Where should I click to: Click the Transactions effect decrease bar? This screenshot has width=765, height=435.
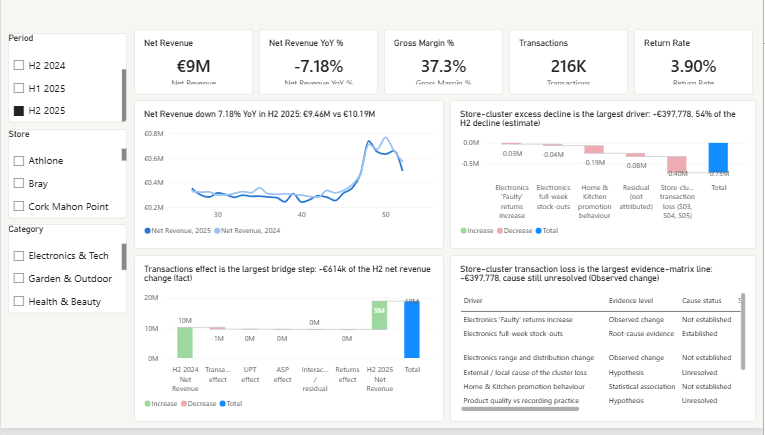coord(217,328)
